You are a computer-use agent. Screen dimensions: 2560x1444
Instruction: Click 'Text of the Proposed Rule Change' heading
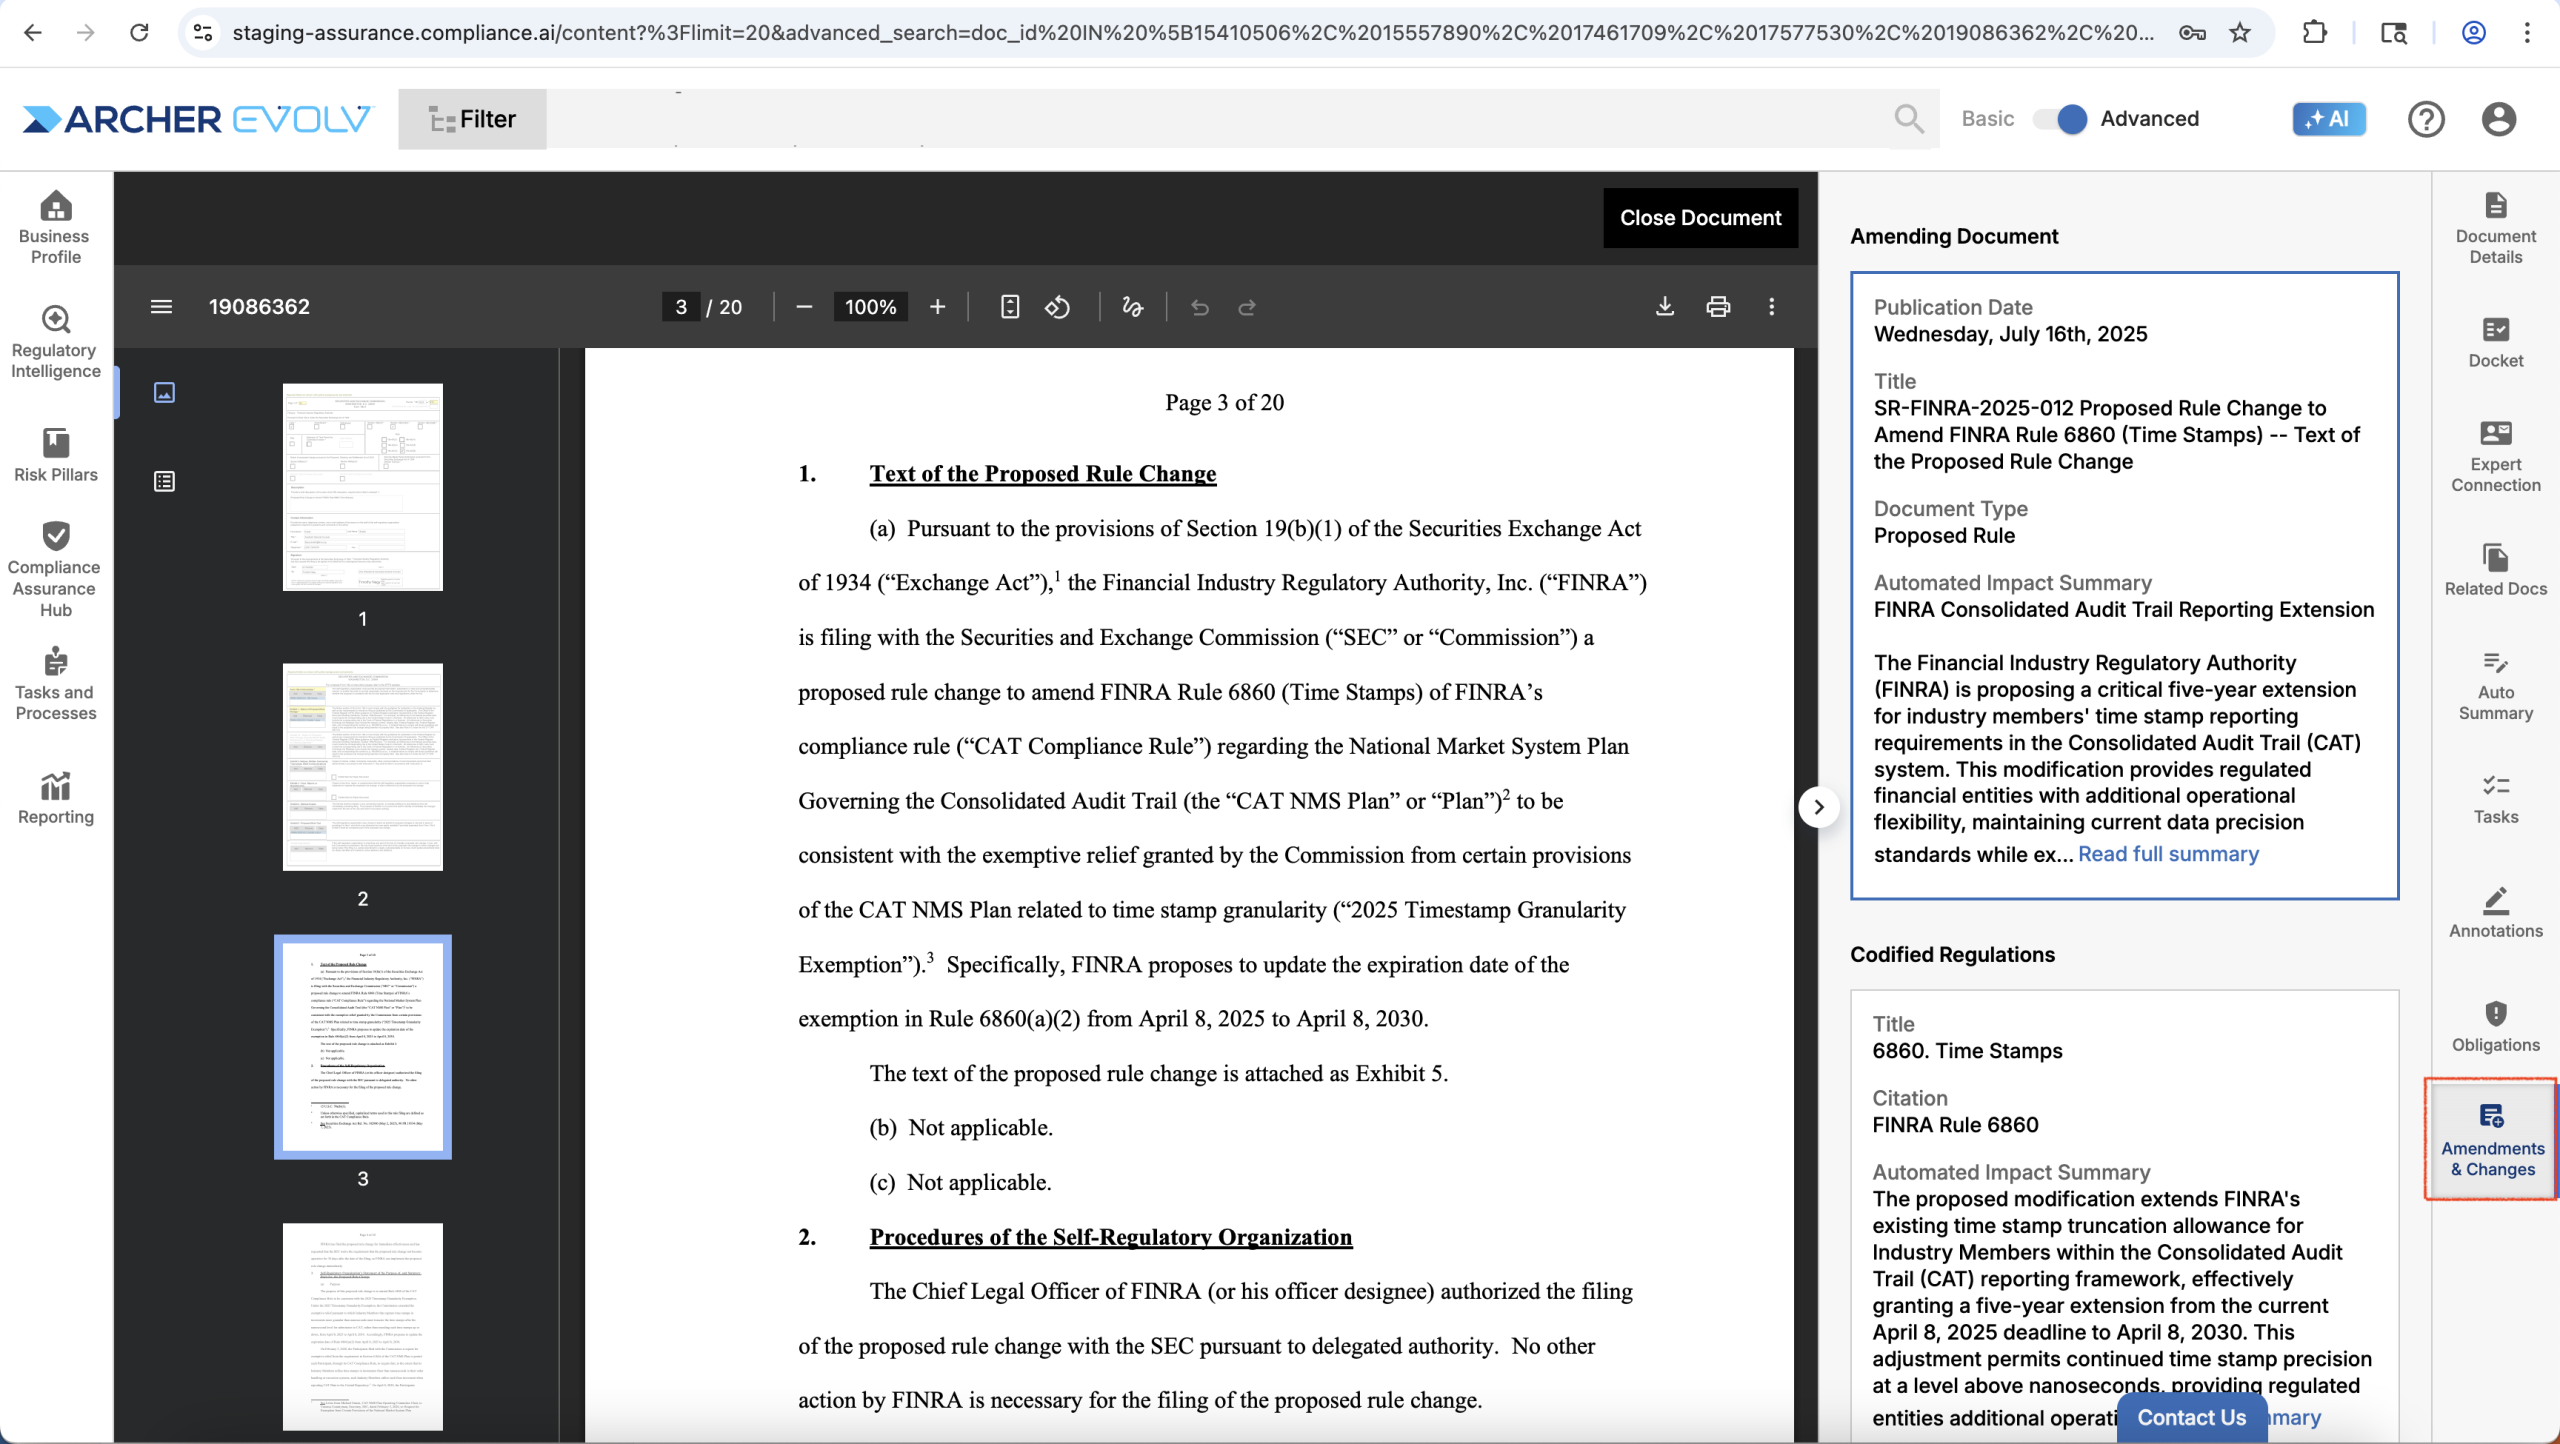pyautogui.click(x=1042, y=474)
